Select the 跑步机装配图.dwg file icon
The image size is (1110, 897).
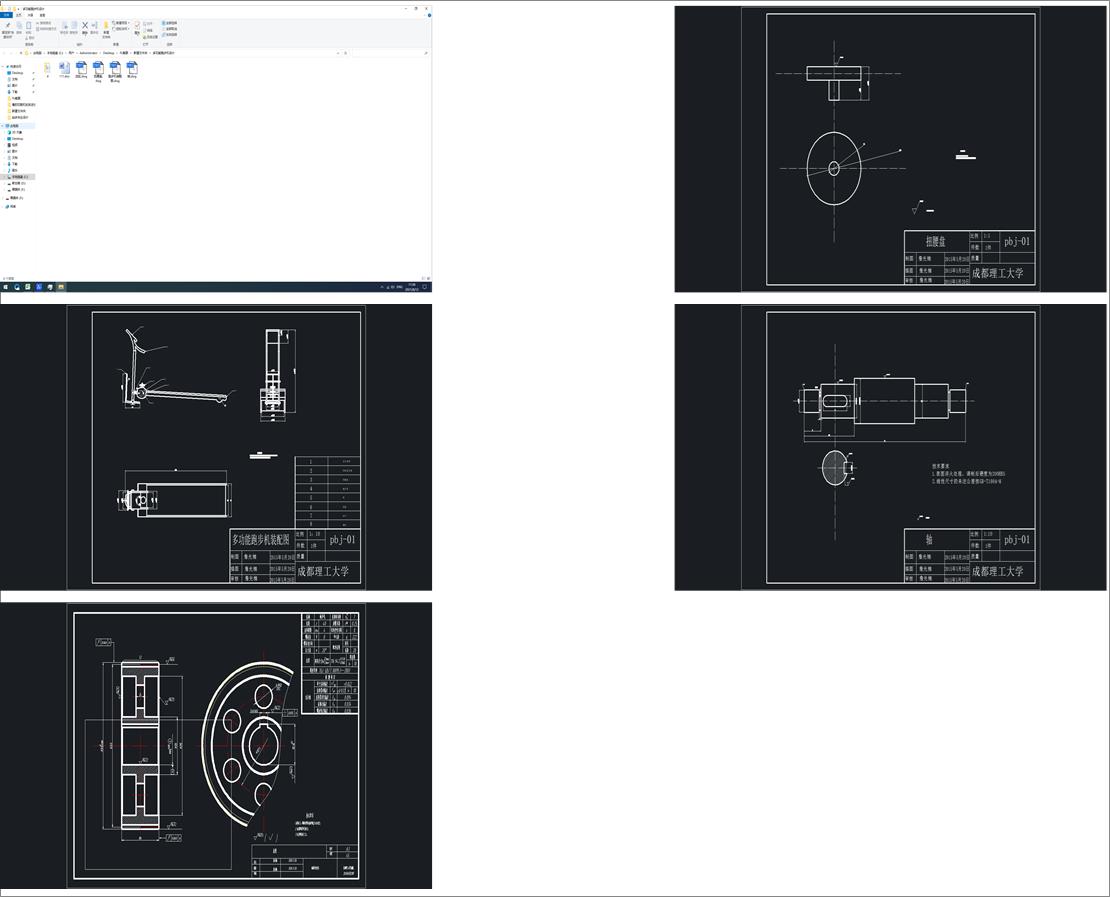click(x=115, y=67)
